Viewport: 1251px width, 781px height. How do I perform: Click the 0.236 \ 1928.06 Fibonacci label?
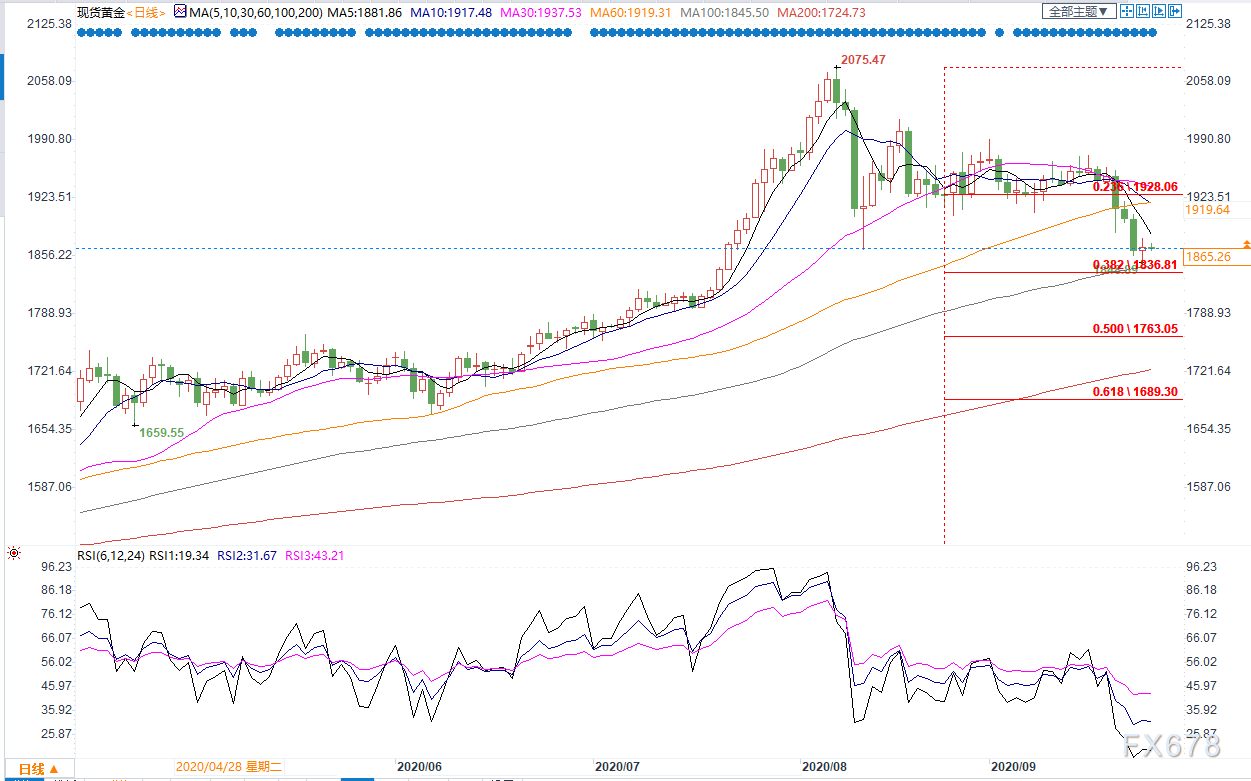(1135, 186)
